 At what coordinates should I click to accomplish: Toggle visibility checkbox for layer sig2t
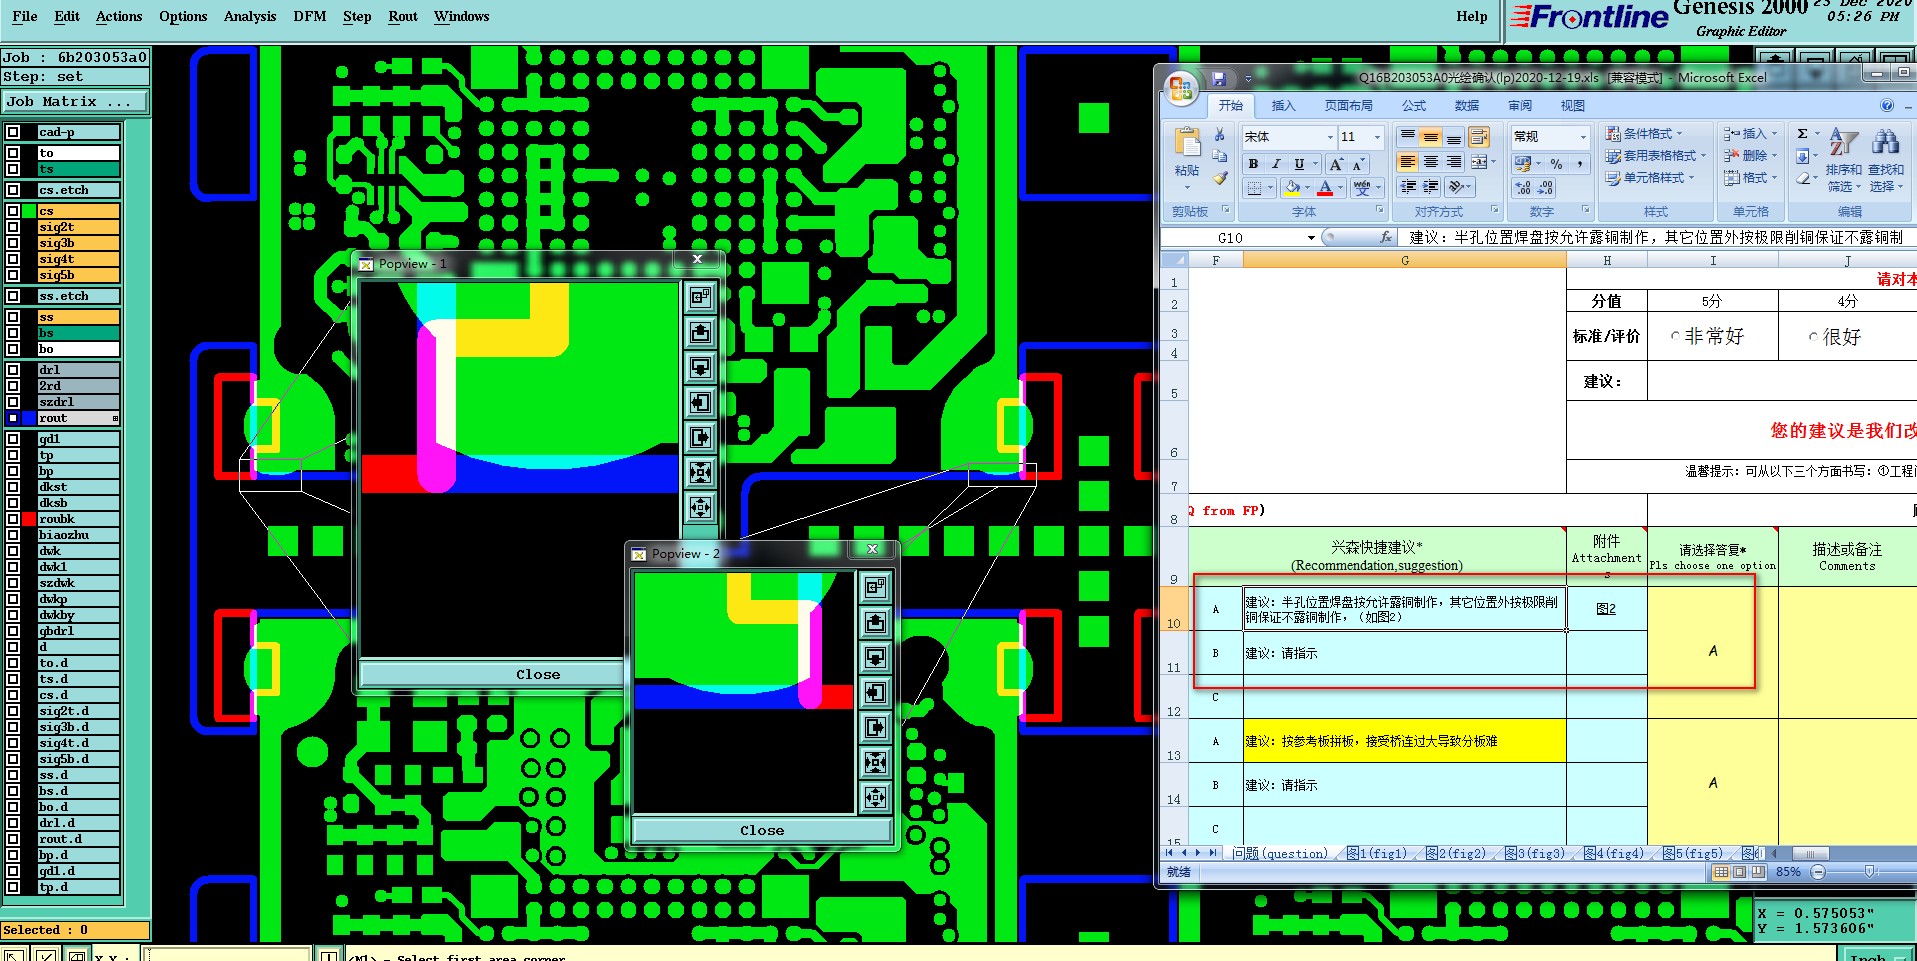coord(13,227)
